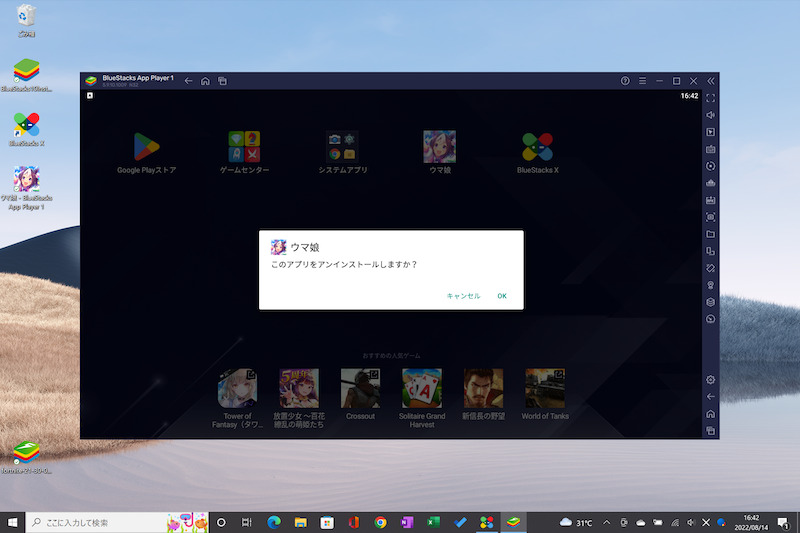Open the keyboard controls icon in sidebar
Viewport: 800px width, 533px height.
[x=710, y=149]
